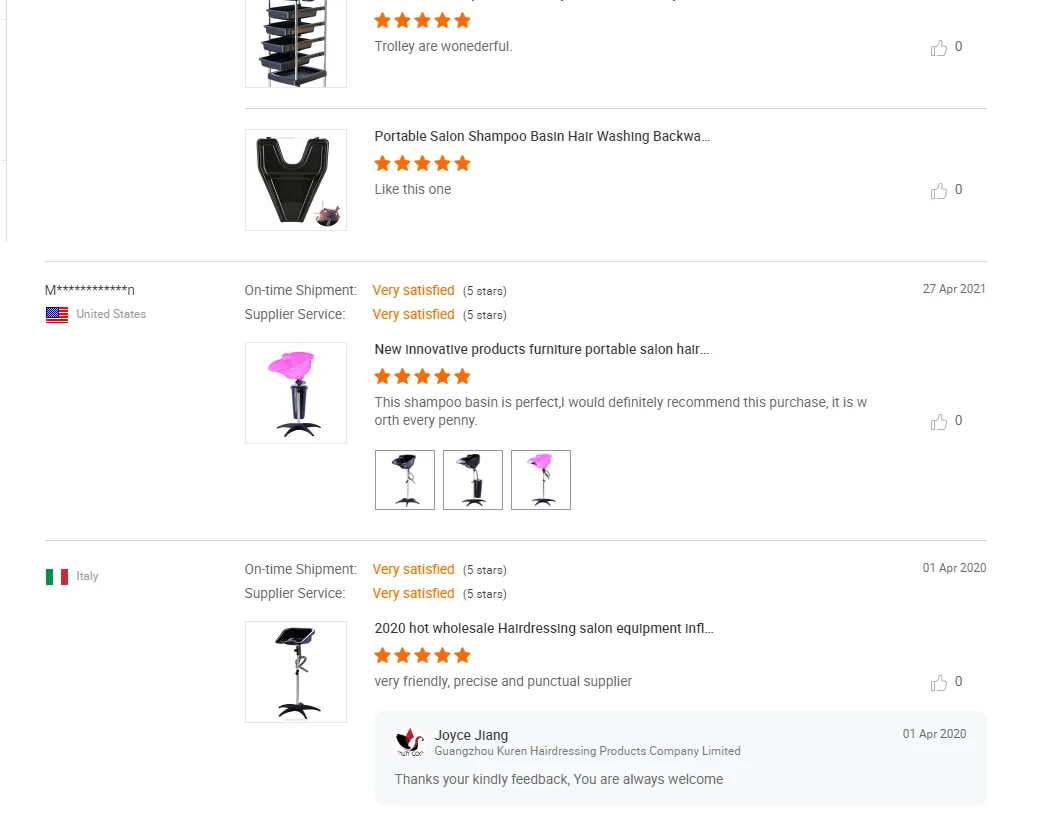Click Joyce Jiang's supplier logo avatar

pyautogui.click(x=410, y=742)
